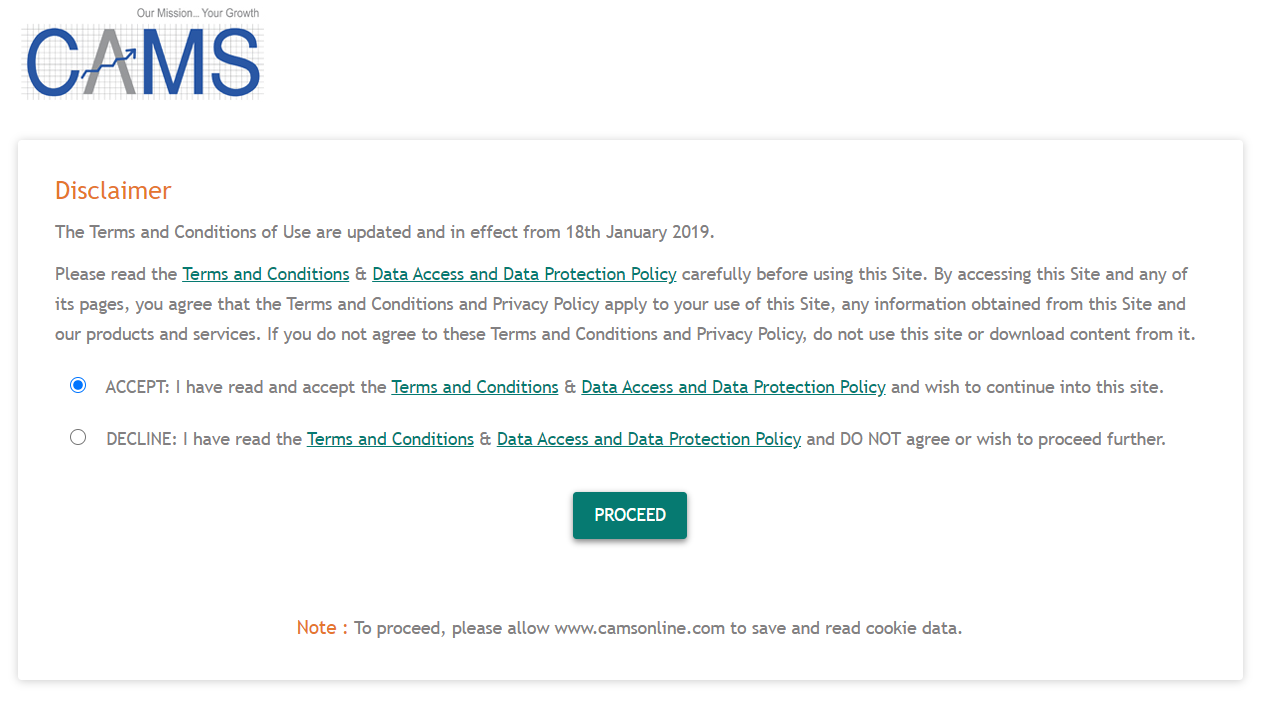Open Terms and Conditions link in intro paragraph
Viewport: 1274px width, 715px height.
pos(265,274)
